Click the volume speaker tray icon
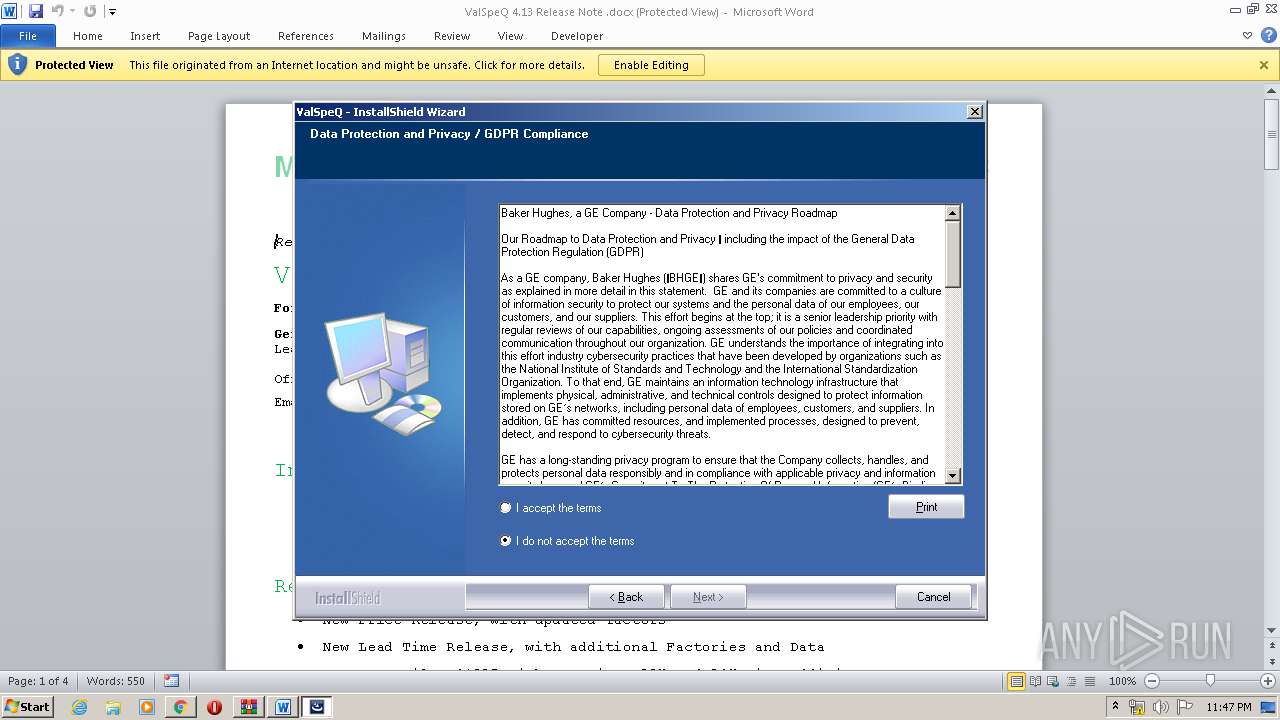 tap(1161, 707)
